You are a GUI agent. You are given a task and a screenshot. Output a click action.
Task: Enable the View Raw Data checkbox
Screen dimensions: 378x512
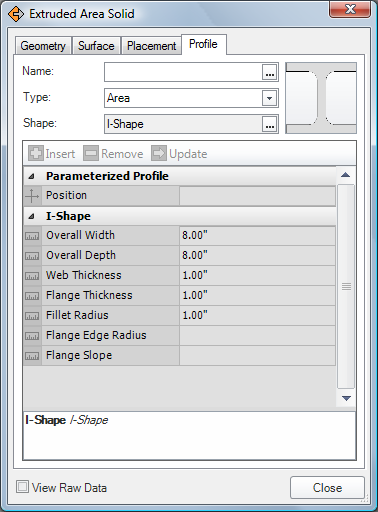click(22, 487)
